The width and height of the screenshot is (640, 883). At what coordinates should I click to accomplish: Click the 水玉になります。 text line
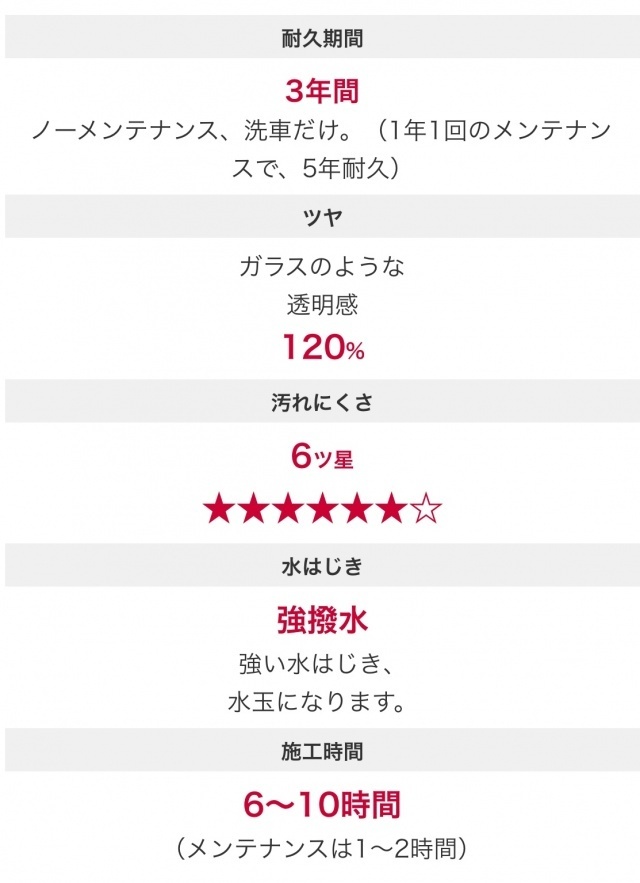(x=322, y=700)
